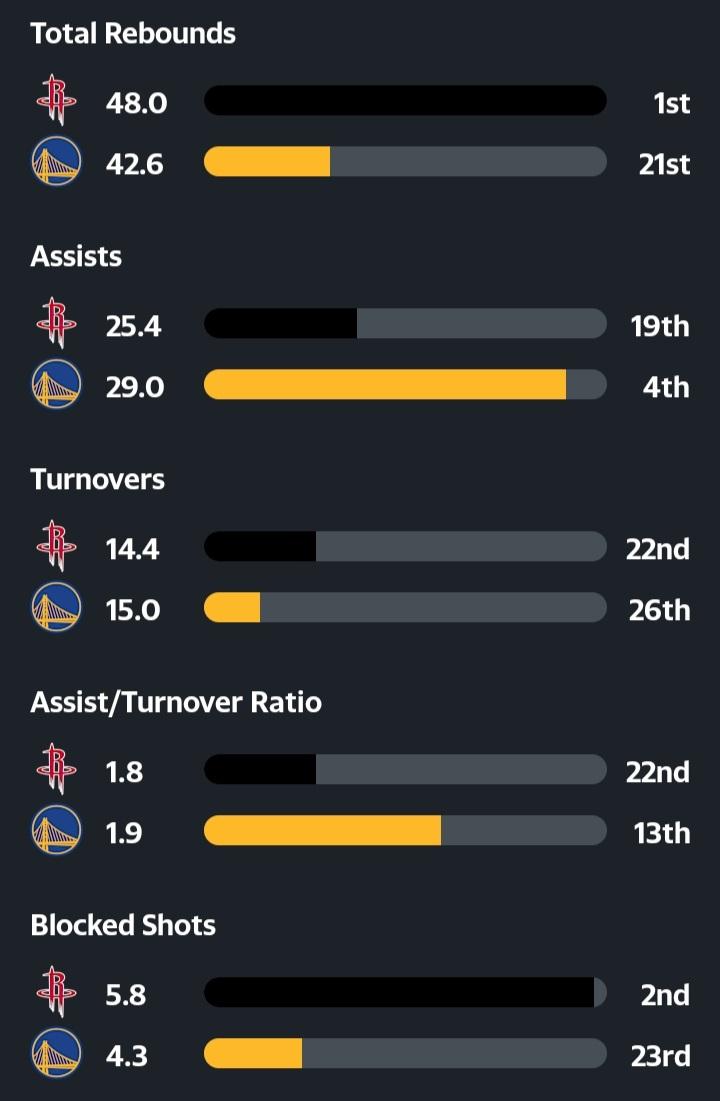The image size is (720, 1101).
Task: Tap the Rockets logo under Blocked Shots
Action: click(56, 994)
